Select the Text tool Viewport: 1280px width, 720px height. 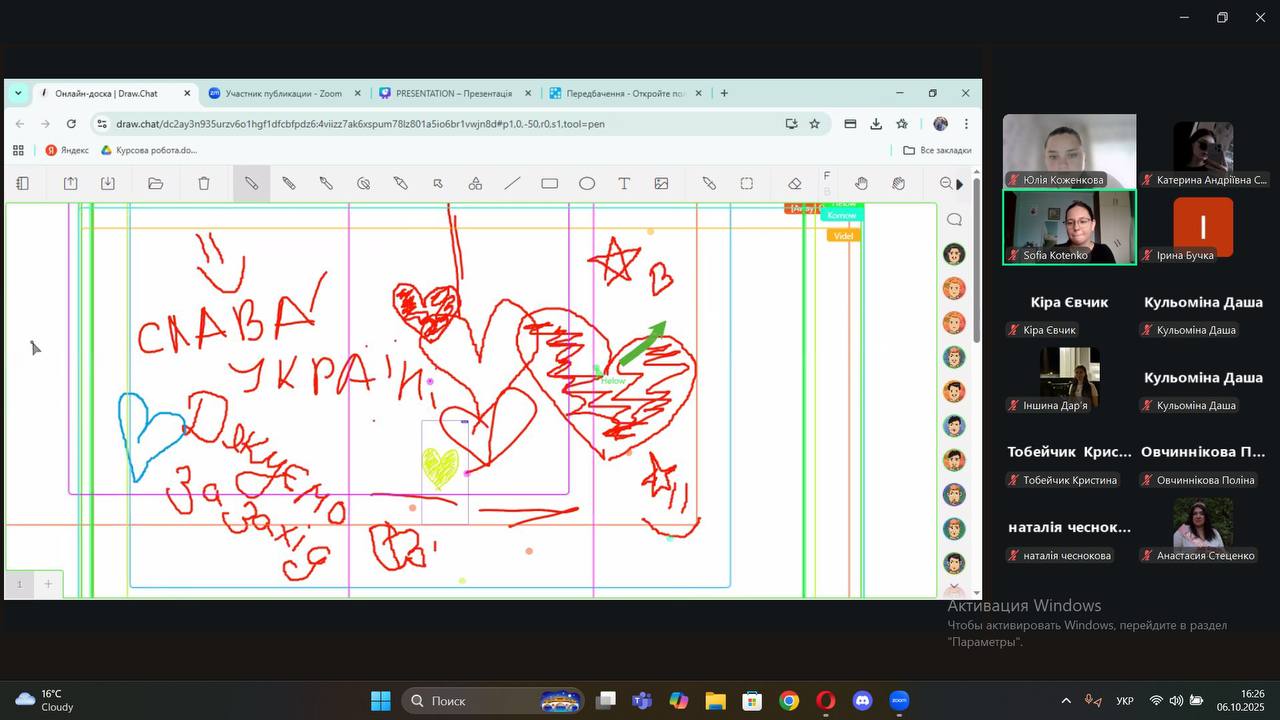(624, 184)
